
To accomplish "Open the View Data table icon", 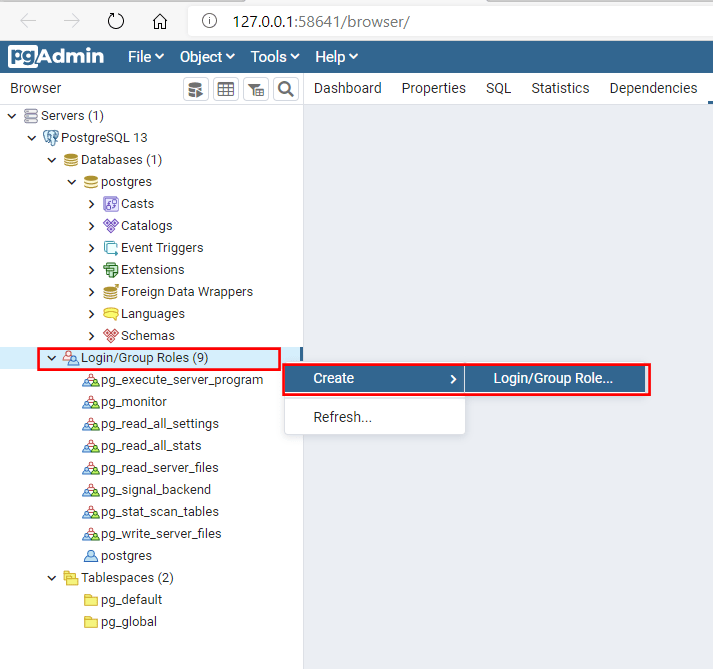I will (x=226, y=89).
